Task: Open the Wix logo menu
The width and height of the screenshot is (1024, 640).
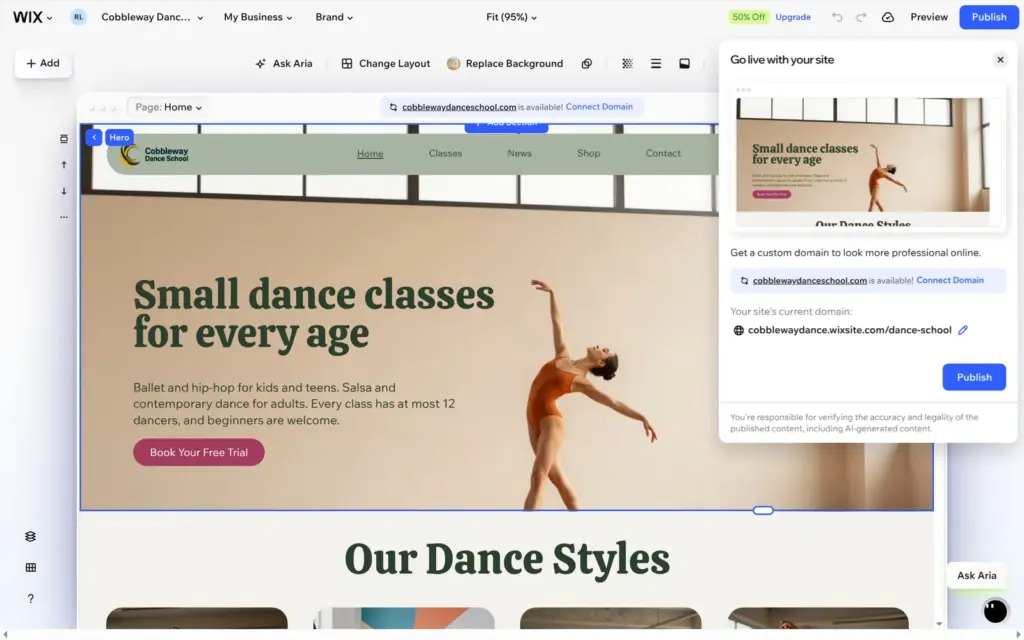Action: coord(32,18)
